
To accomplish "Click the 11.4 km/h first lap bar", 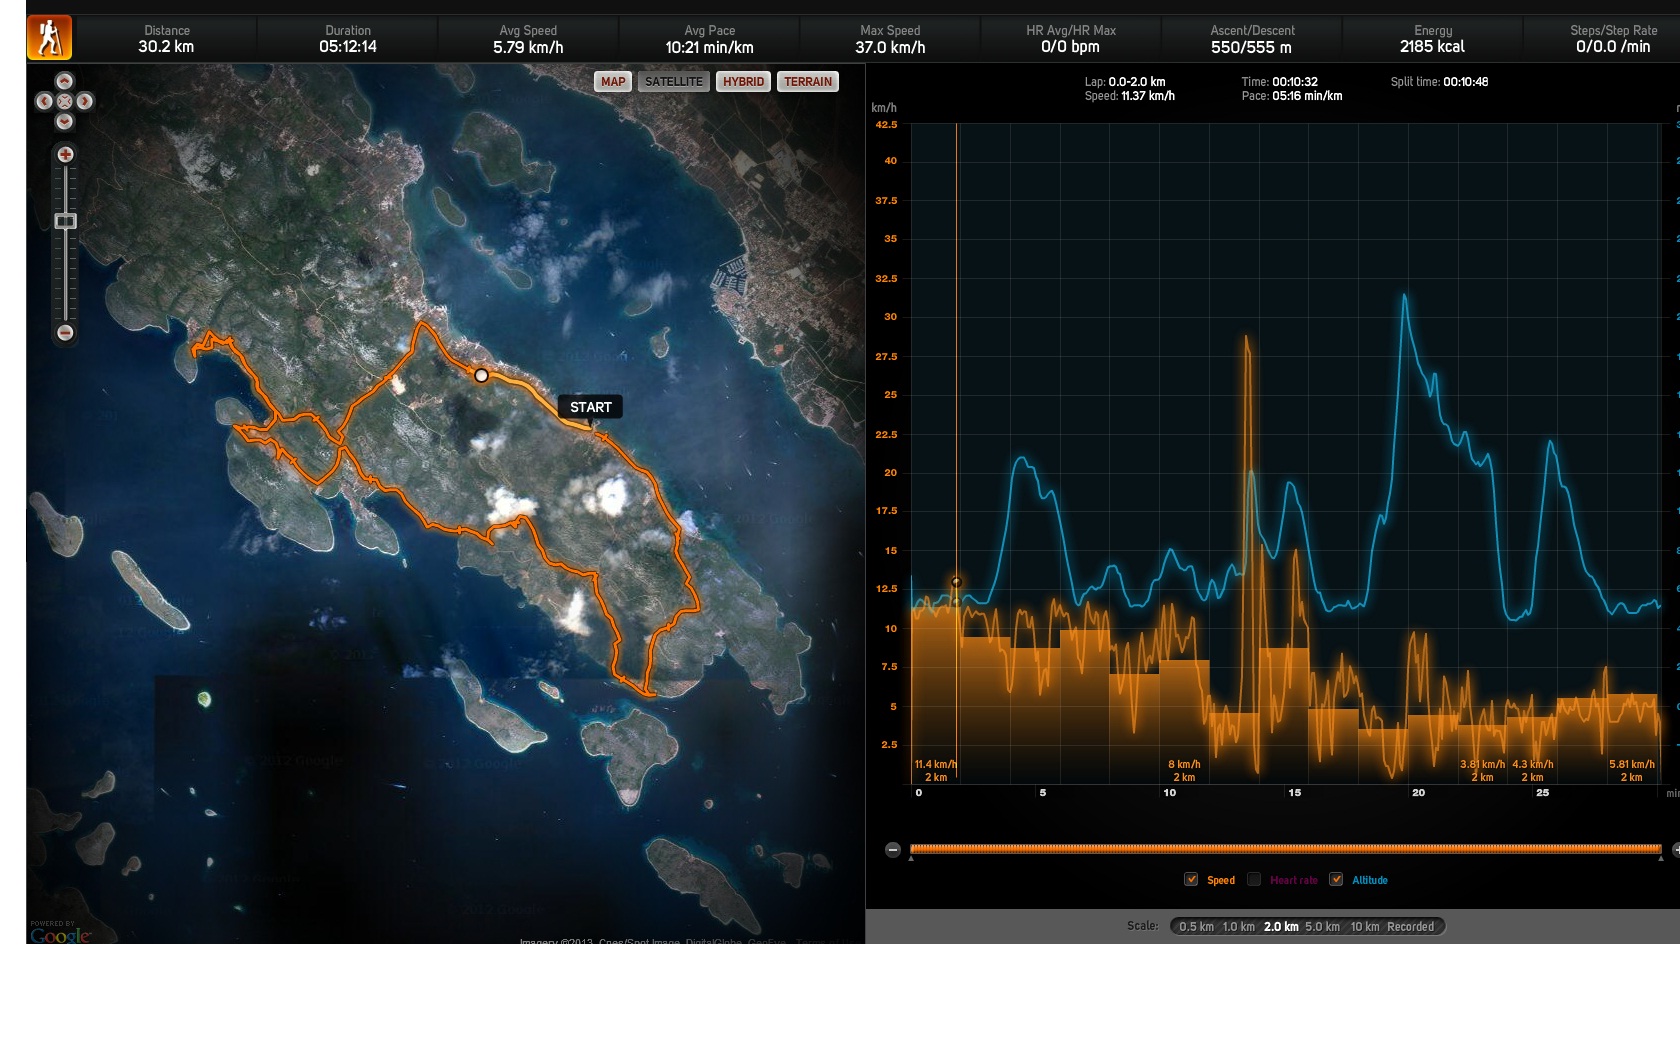I will coord(935,694).
